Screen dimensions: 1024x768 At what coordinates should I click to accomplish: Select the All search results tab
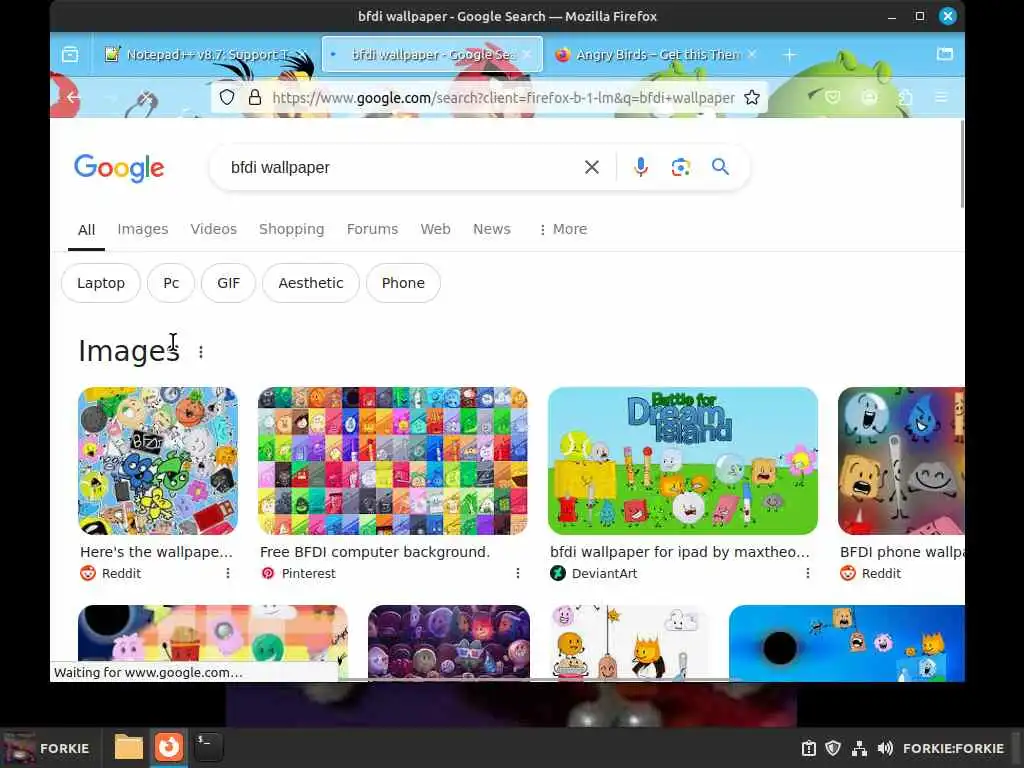pyautogui.click(x=86, y=230)
